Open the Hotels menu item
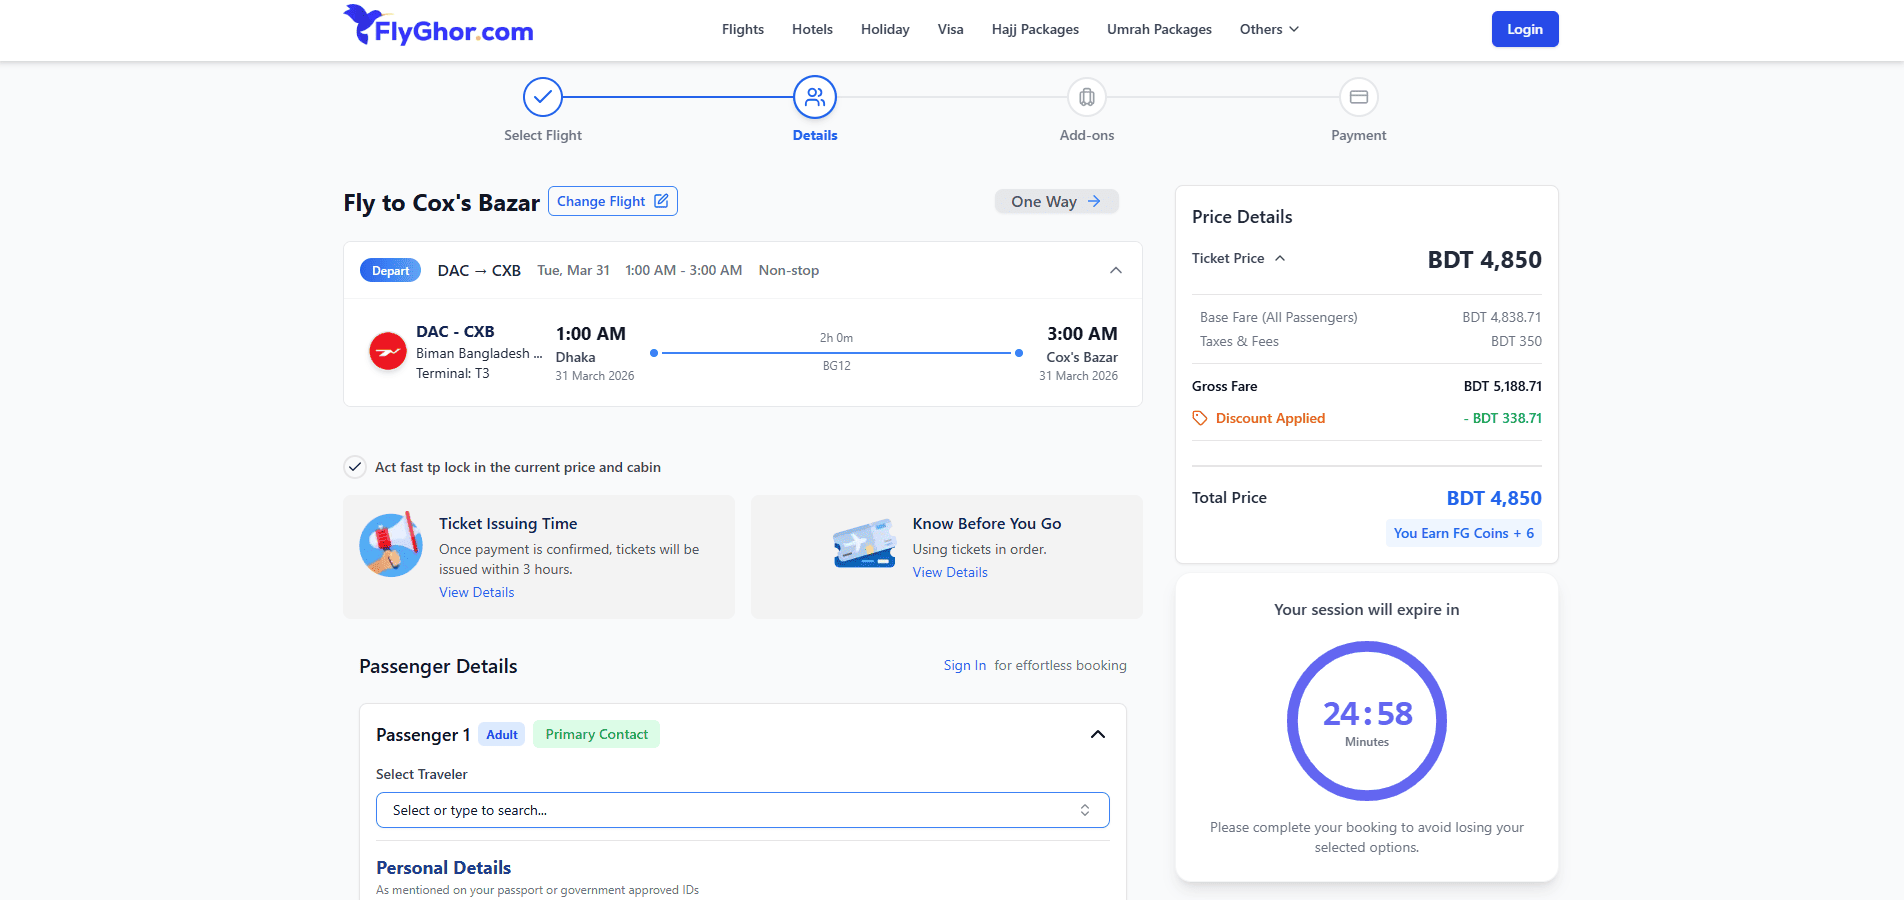Screen dimensions: 1904x900 click(812, 29)
